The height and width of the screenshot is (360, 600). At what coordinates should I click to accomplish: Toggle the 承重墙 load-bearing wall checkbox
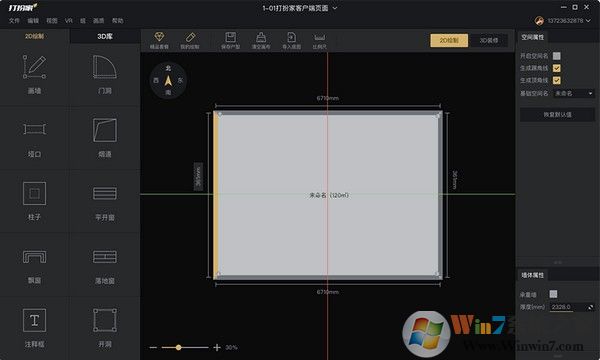553,294
